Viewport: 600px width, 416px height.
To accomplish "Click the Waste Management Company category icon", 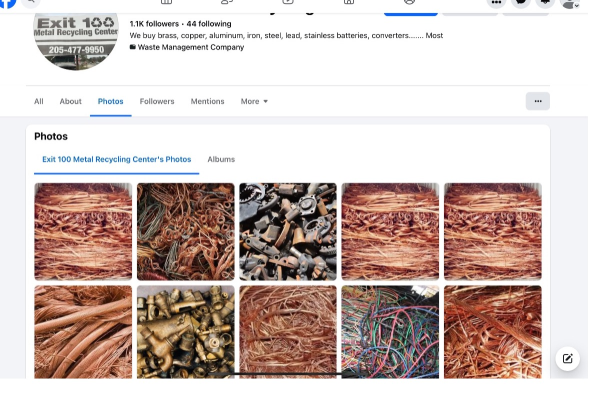I will click(133, 47).
